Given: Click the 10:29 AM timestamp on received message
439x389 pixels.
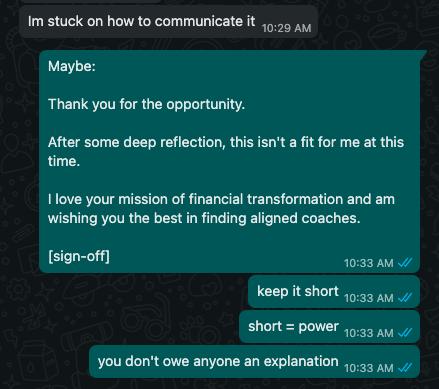Looking at the screenshot, I should click(x=286, y=28).
